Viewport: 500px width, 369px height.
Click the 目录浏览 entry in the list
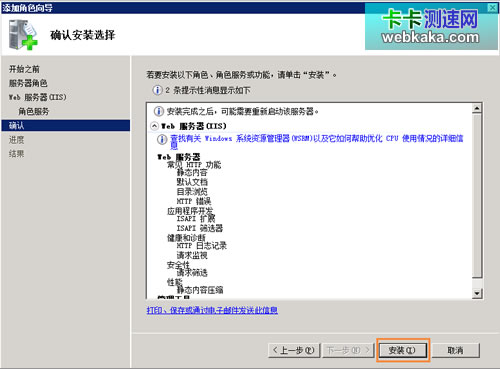pos(192,191)
